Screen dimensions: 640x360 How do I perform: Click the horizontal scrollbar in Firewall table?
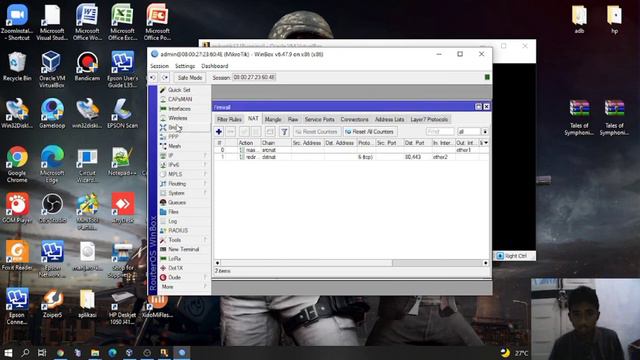(x=306, y=263)
